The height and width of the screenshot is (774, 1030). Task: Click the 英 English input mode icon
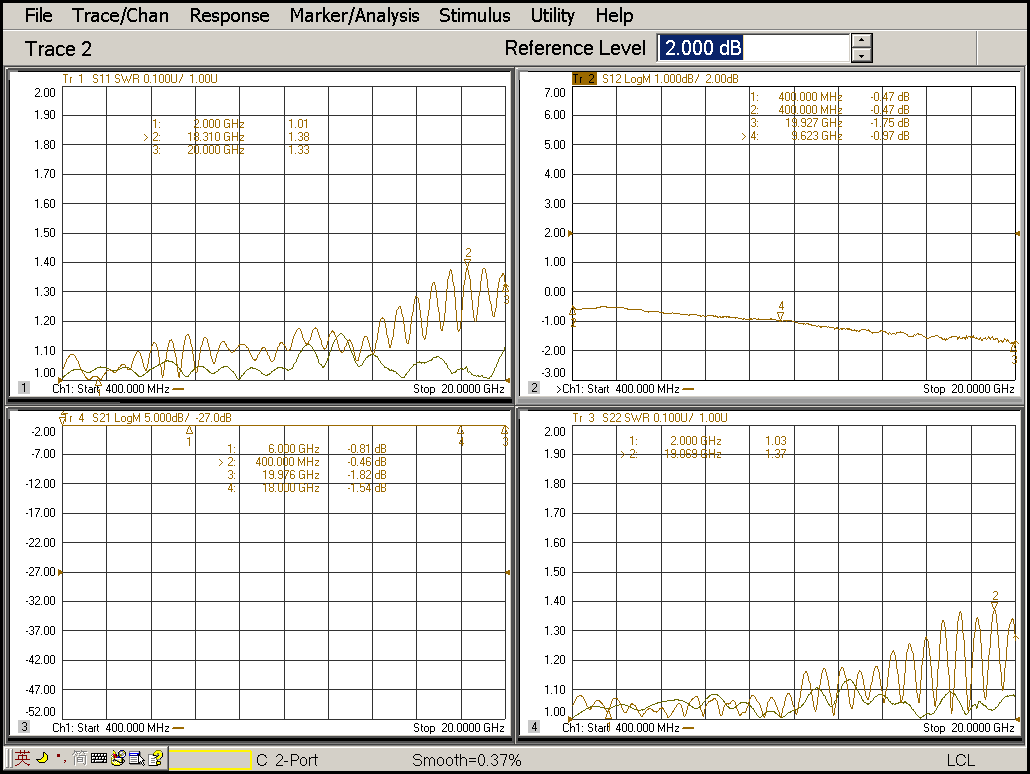click(22, 758)
